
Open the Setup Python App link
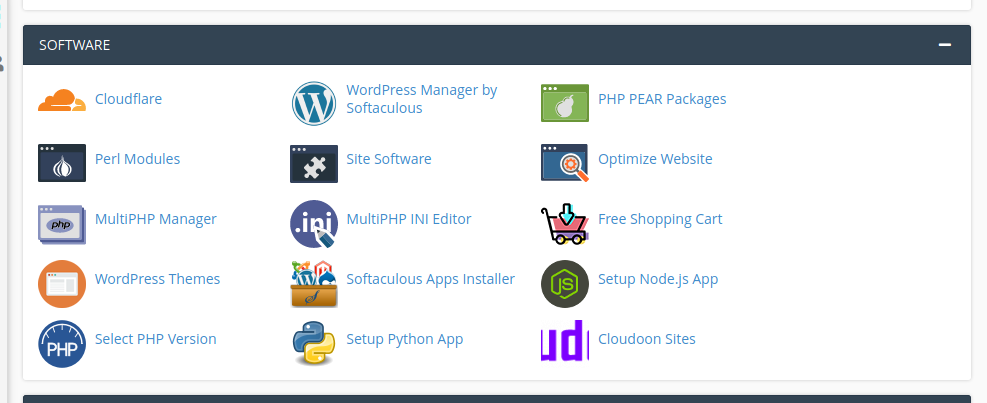point(405,339)
